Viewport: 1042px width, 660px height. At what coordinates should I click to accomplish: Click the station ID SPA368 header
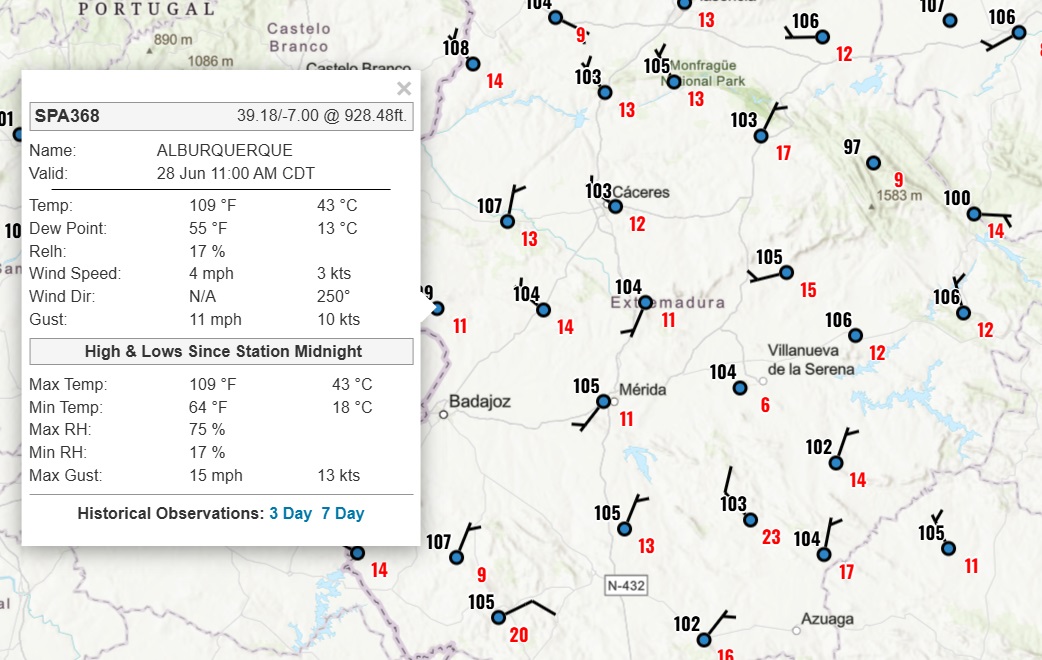[67, 116]
